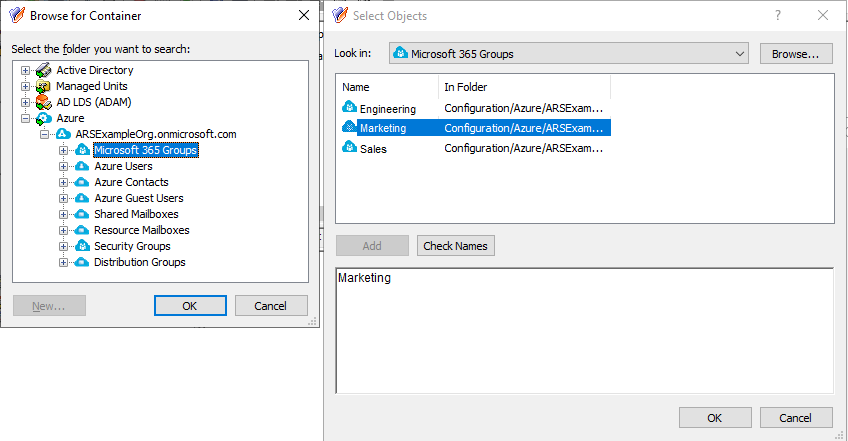Image resolution: width=848 pixels, height=441 pixels.
Task: Expand the Distribution Groups node
Action: [x=63, y=262]
